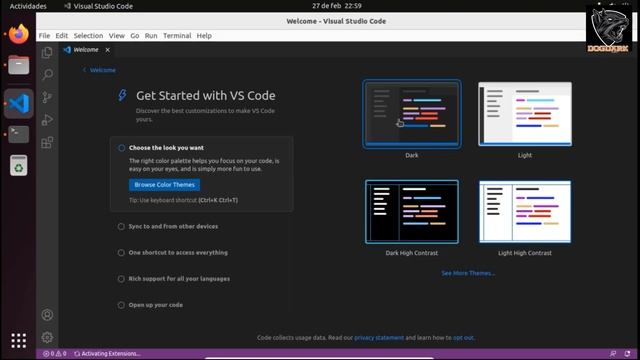This screenshot has width=640, height=360.
Task: Click the lightning bolt Get Started icon
Action: click(x=122, y=95)
